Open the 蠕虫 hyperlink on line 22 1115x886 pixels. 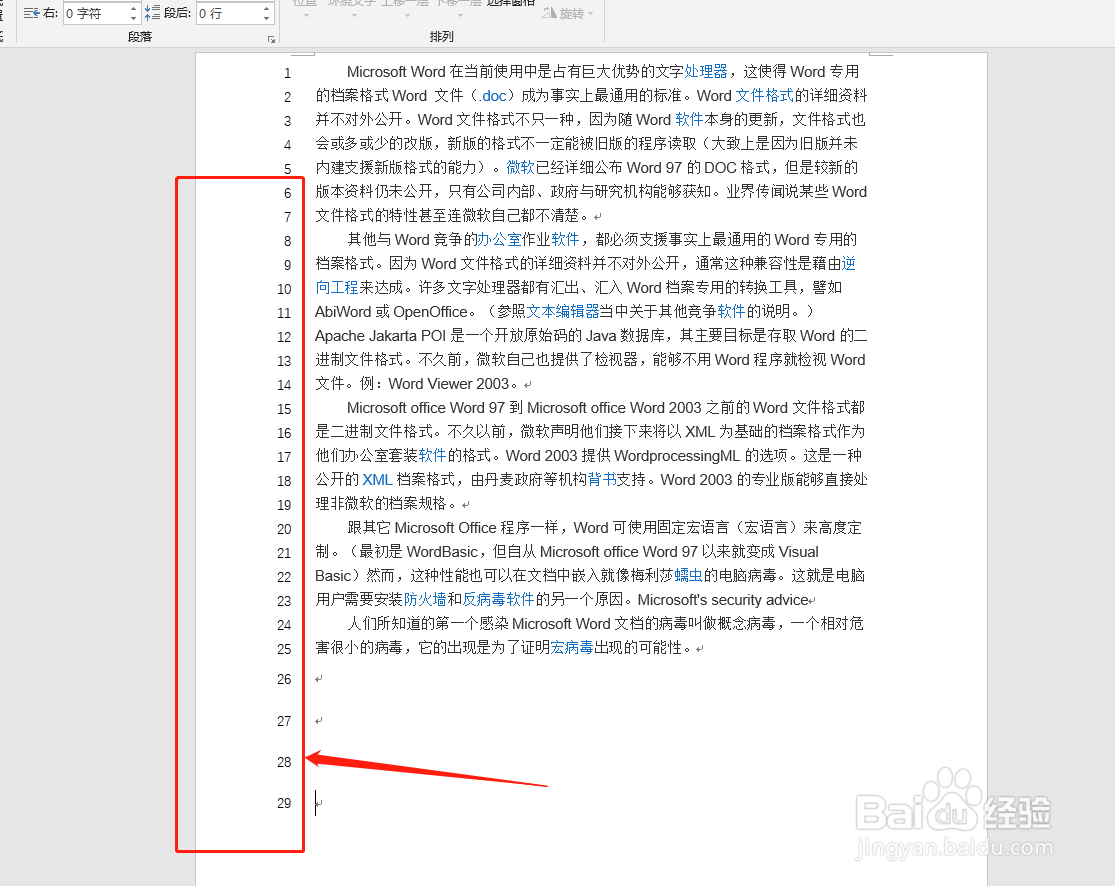(x=688, y=576)
